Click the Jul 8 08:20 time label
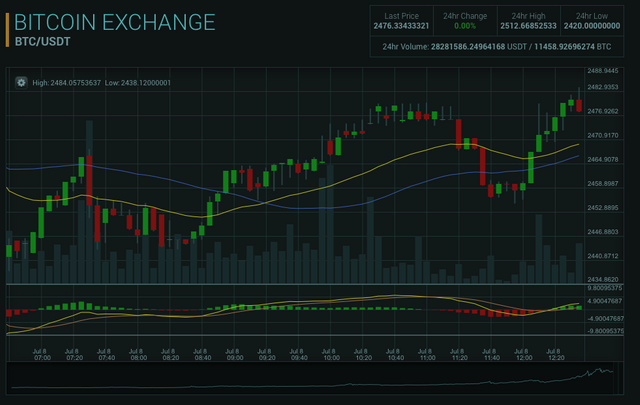 pos(170,354)
